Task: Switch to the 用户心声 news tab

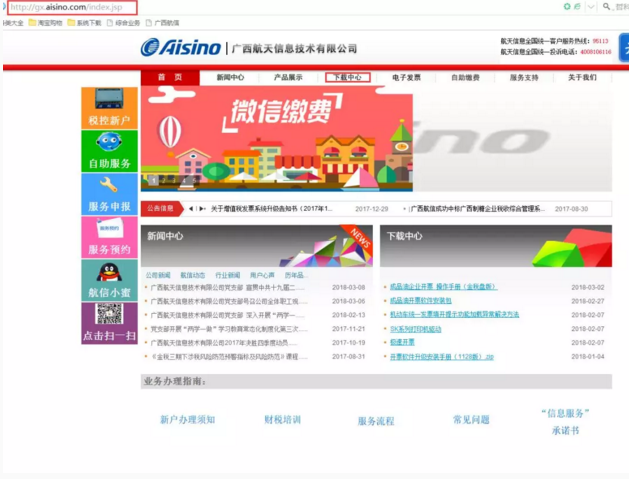Action: click(x=262, y=275)
